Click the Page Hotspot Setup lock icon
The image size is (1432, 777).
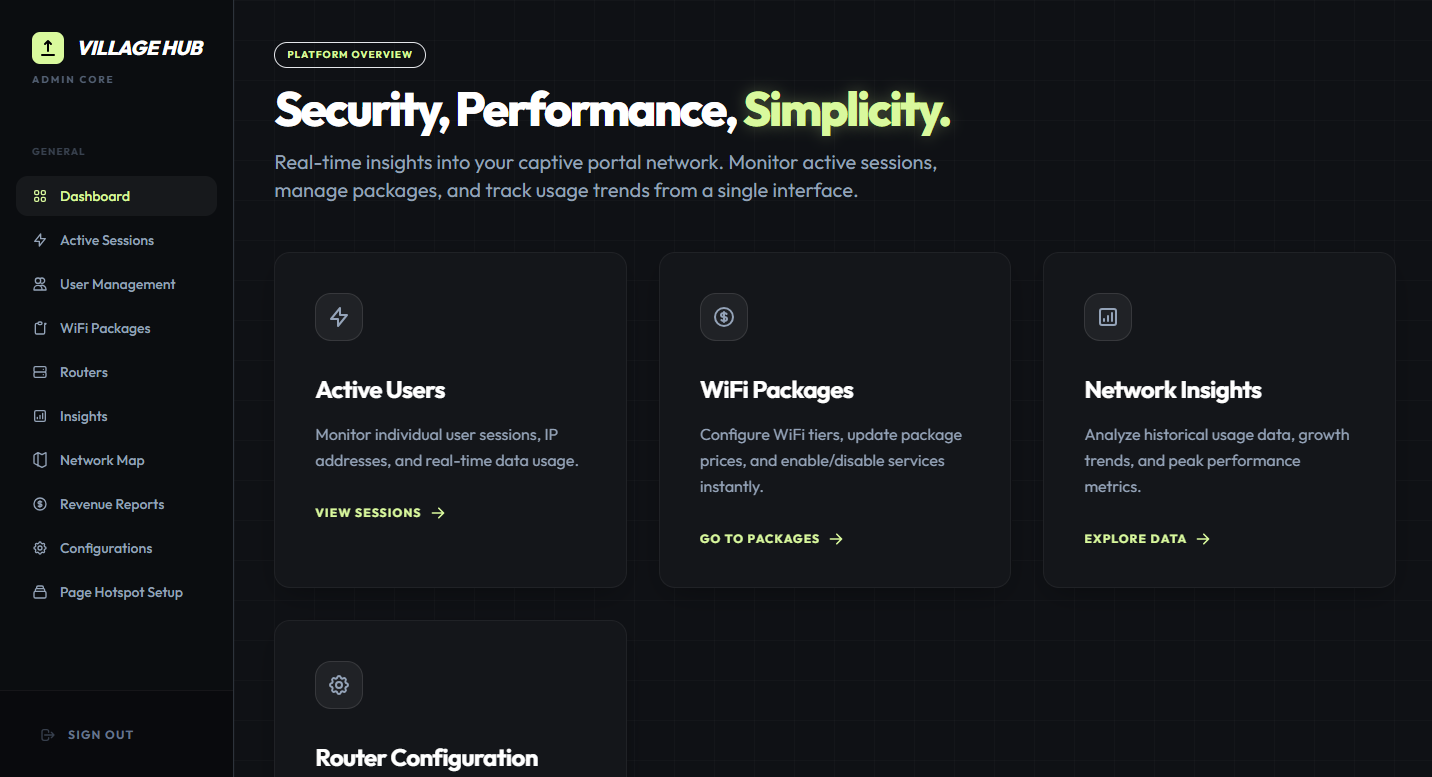point(39,592)
